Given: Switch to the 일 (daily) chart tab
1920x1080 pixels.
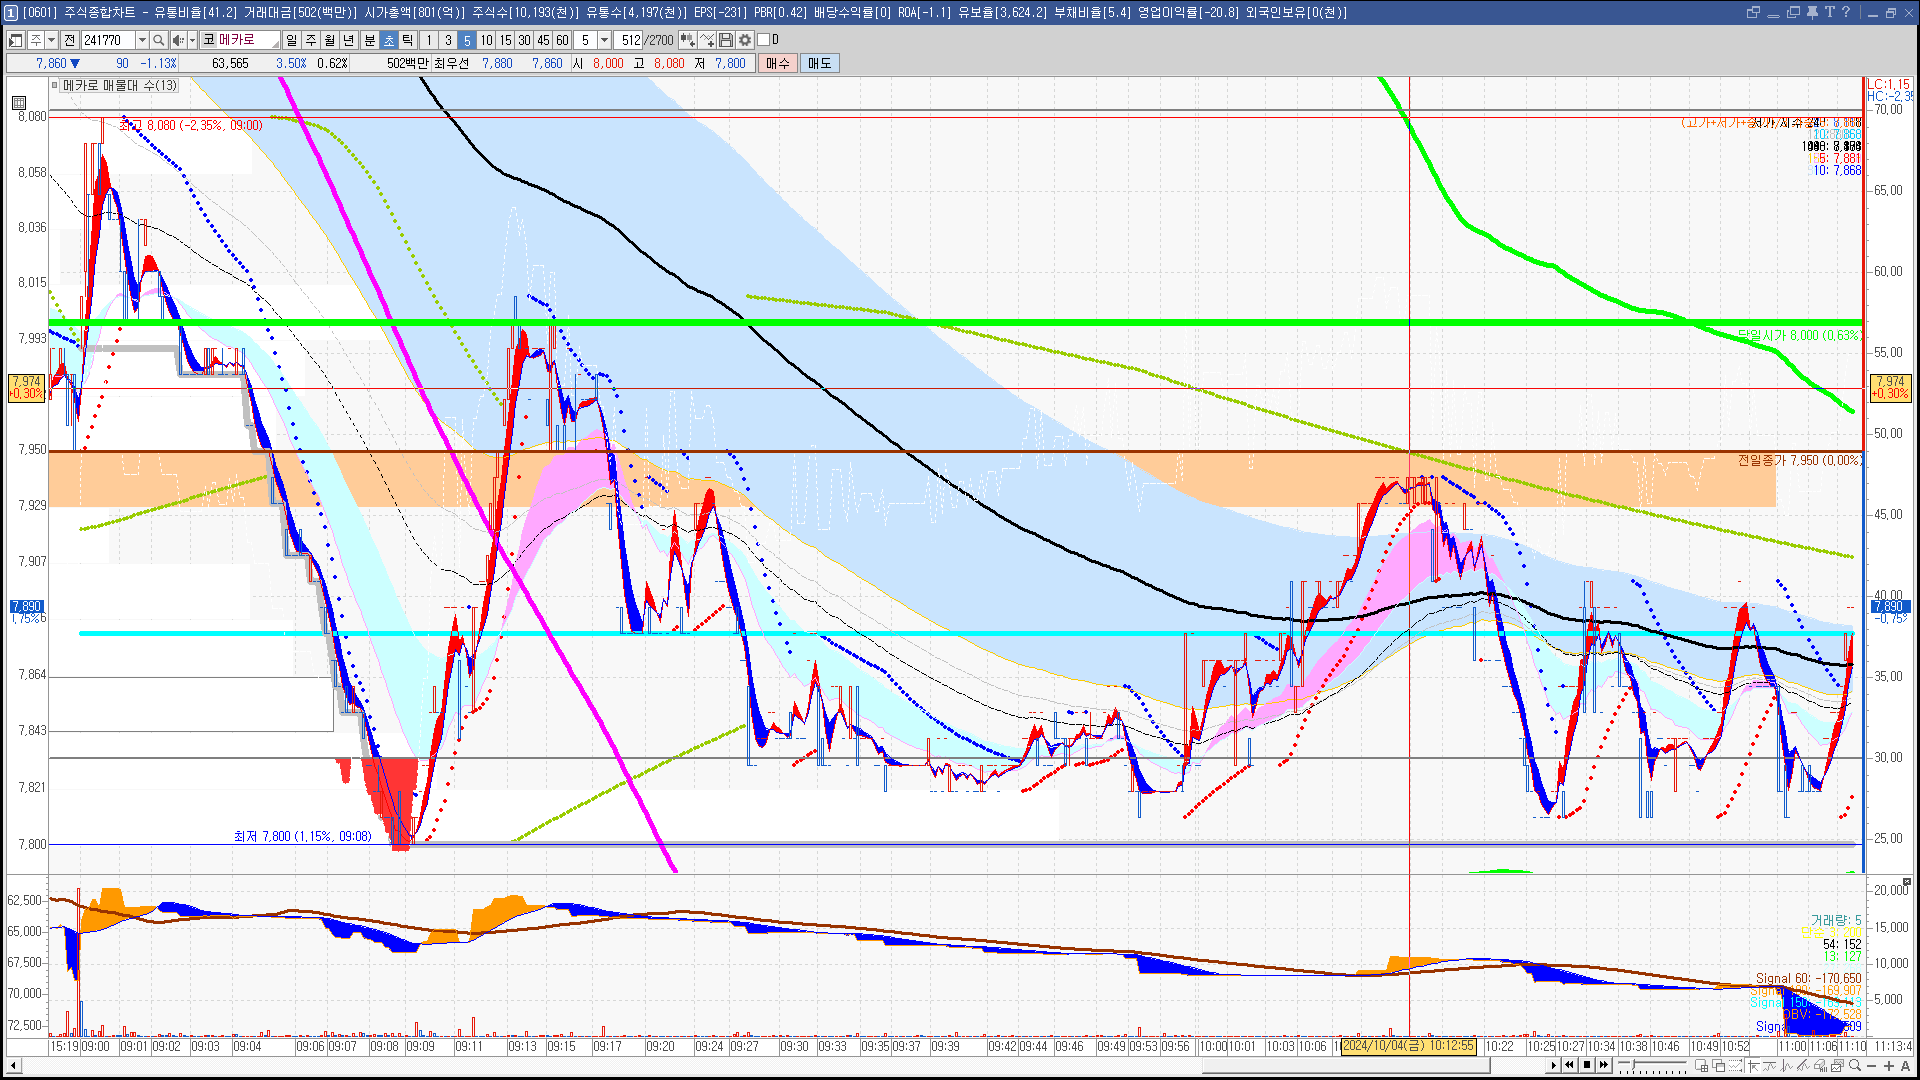Looking at the screenshot, I should click(x=291, y=40).
